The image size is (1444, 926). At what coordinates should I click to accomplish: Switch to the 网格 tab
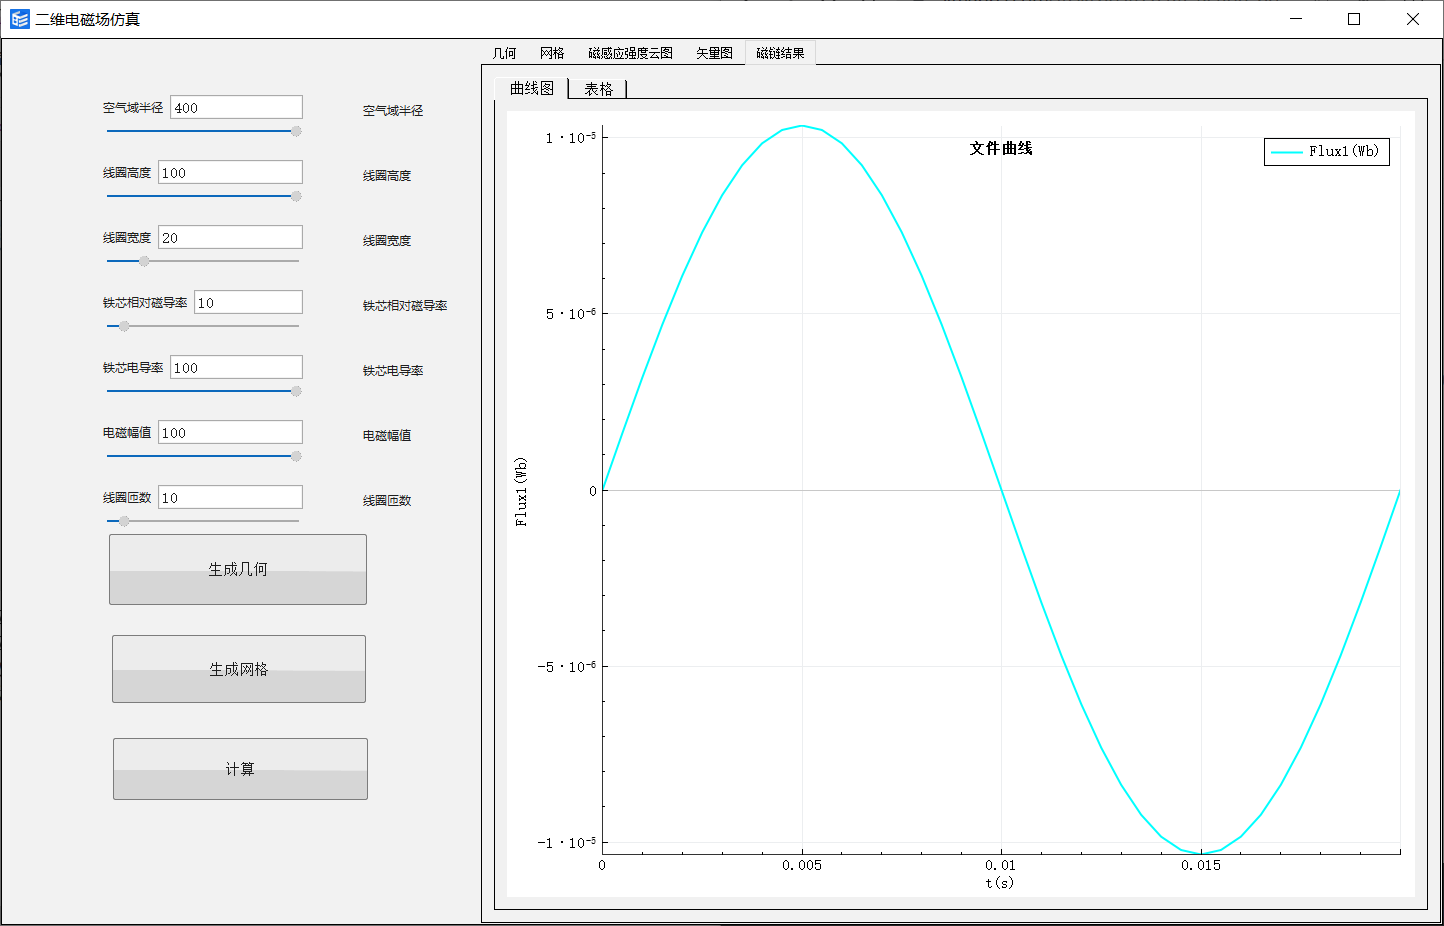552,53
